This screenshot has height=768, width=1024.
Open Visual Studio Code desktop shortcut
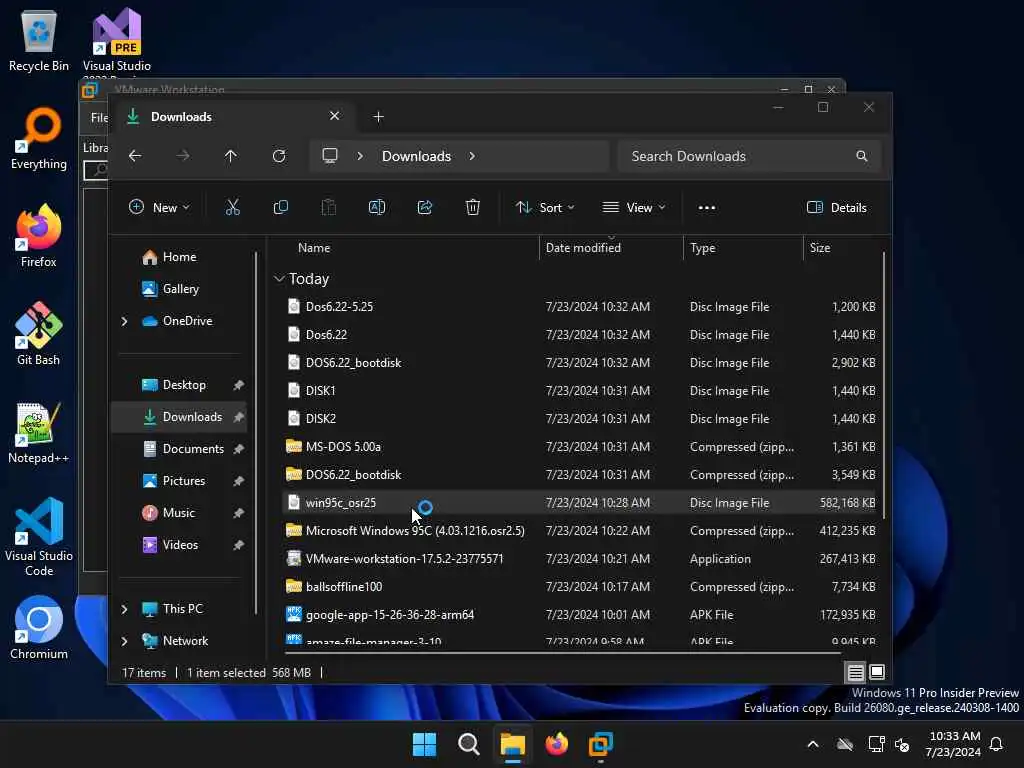click(39, 537)
